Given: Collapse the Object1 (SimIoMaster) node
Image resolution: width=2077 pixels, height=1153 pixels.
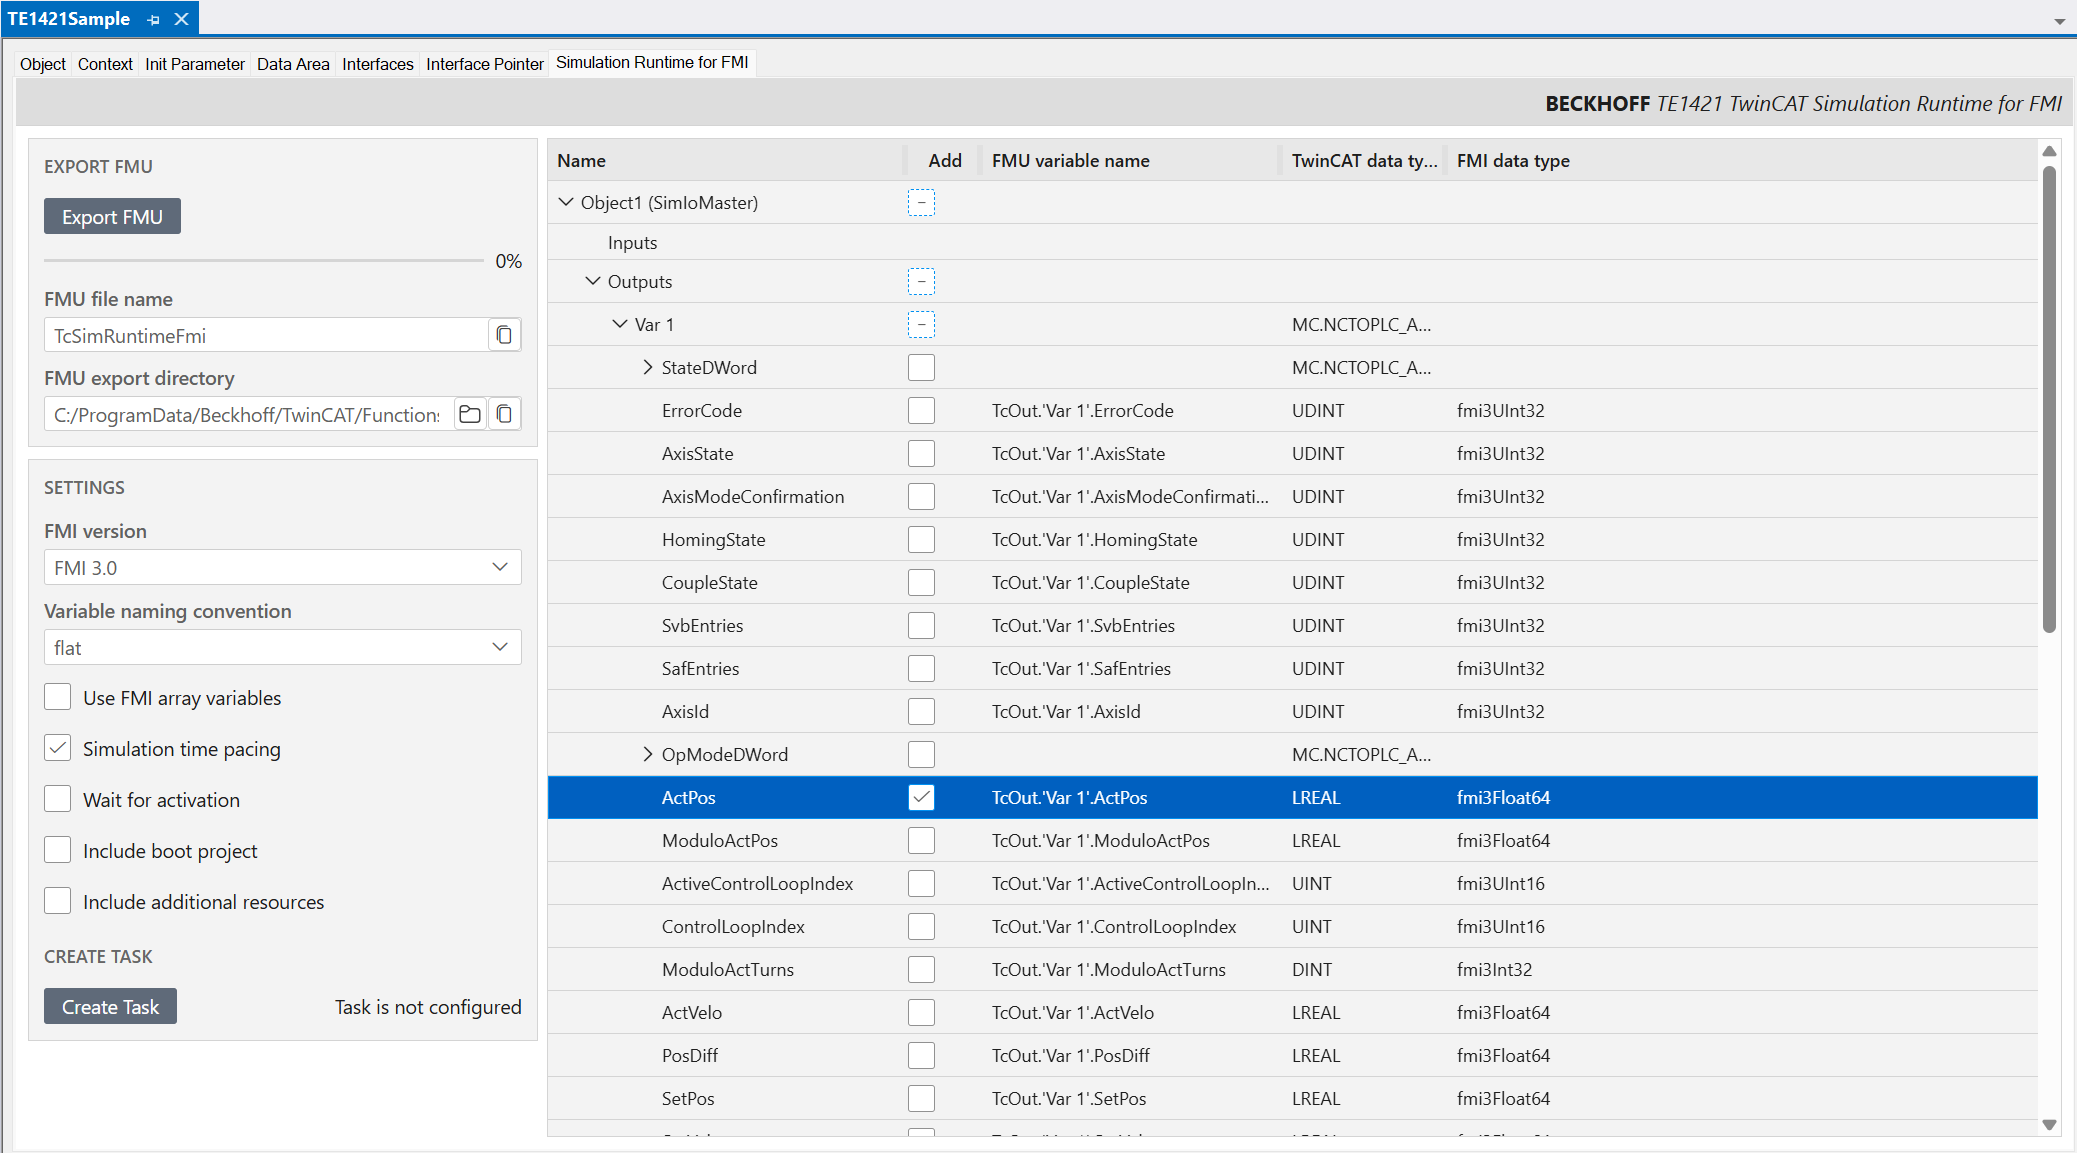Looking at the screenshot, I should coord(566,202).
